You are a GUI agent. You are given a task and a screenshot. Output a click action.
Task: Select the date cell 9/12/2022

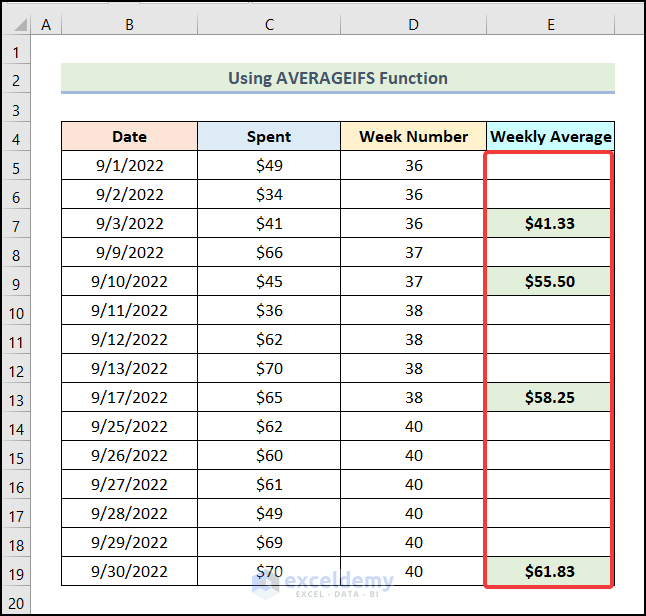coord(129,339)
